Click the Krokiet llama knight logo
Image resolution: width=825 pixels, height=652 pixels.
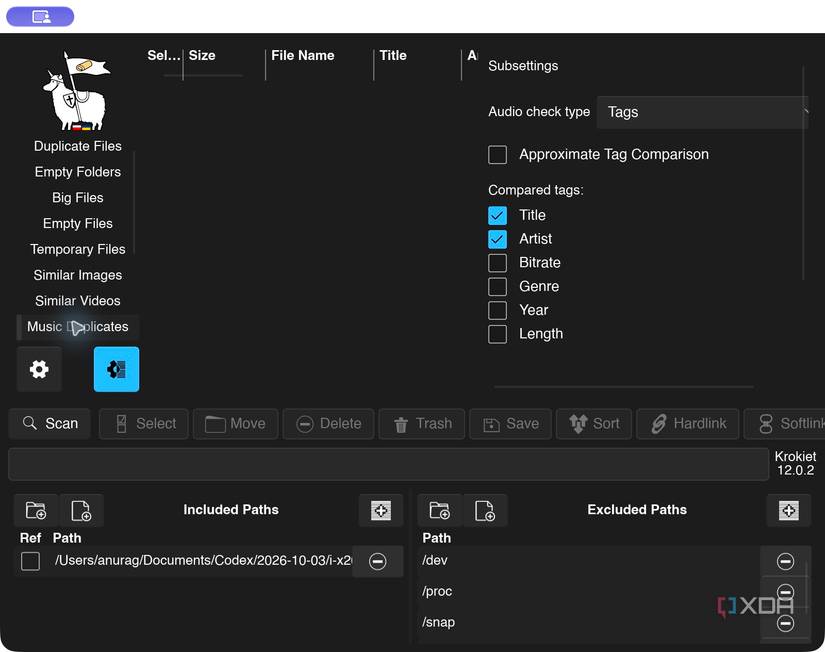(x=77, y=92)
